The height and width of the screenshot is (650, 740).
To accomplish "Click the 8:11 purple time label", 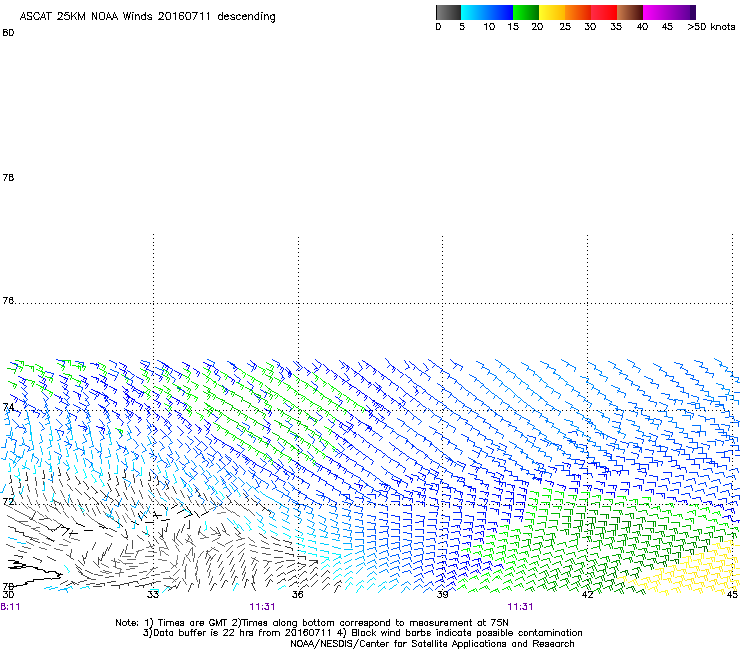I will pyautogui.click(x=10, y=607).
